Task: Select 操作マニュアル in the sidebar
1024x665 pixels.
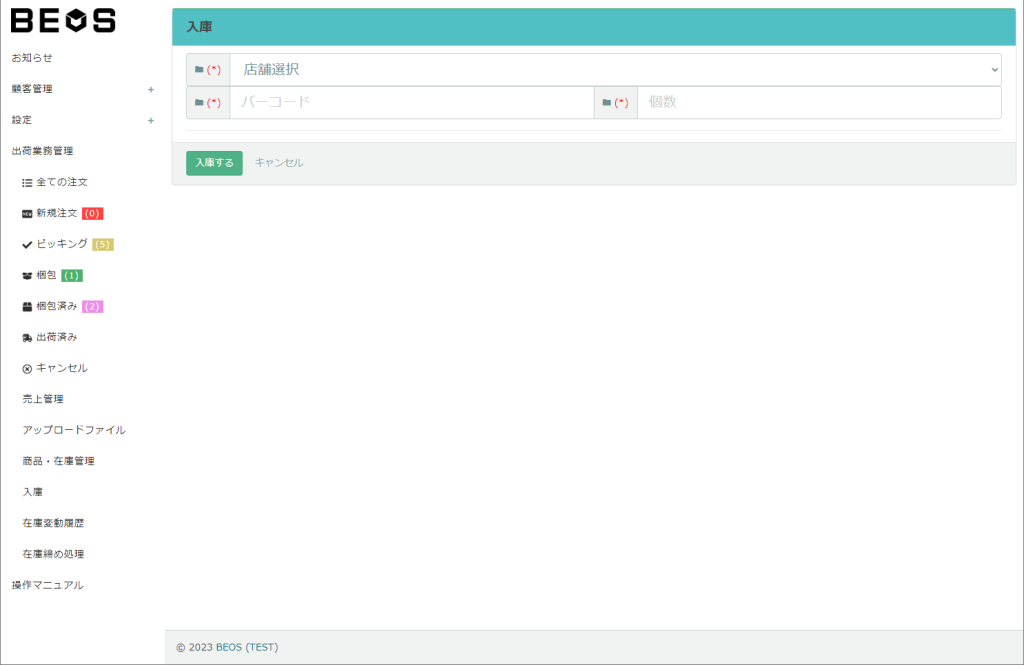Action: point(47,585)
